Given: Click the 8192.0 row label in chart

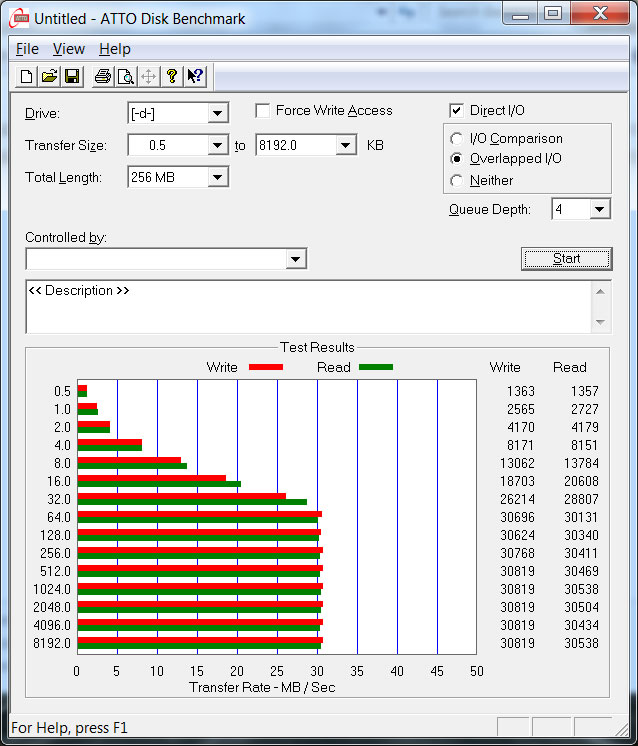Looking at the screenshot, I should pos(52,643).
